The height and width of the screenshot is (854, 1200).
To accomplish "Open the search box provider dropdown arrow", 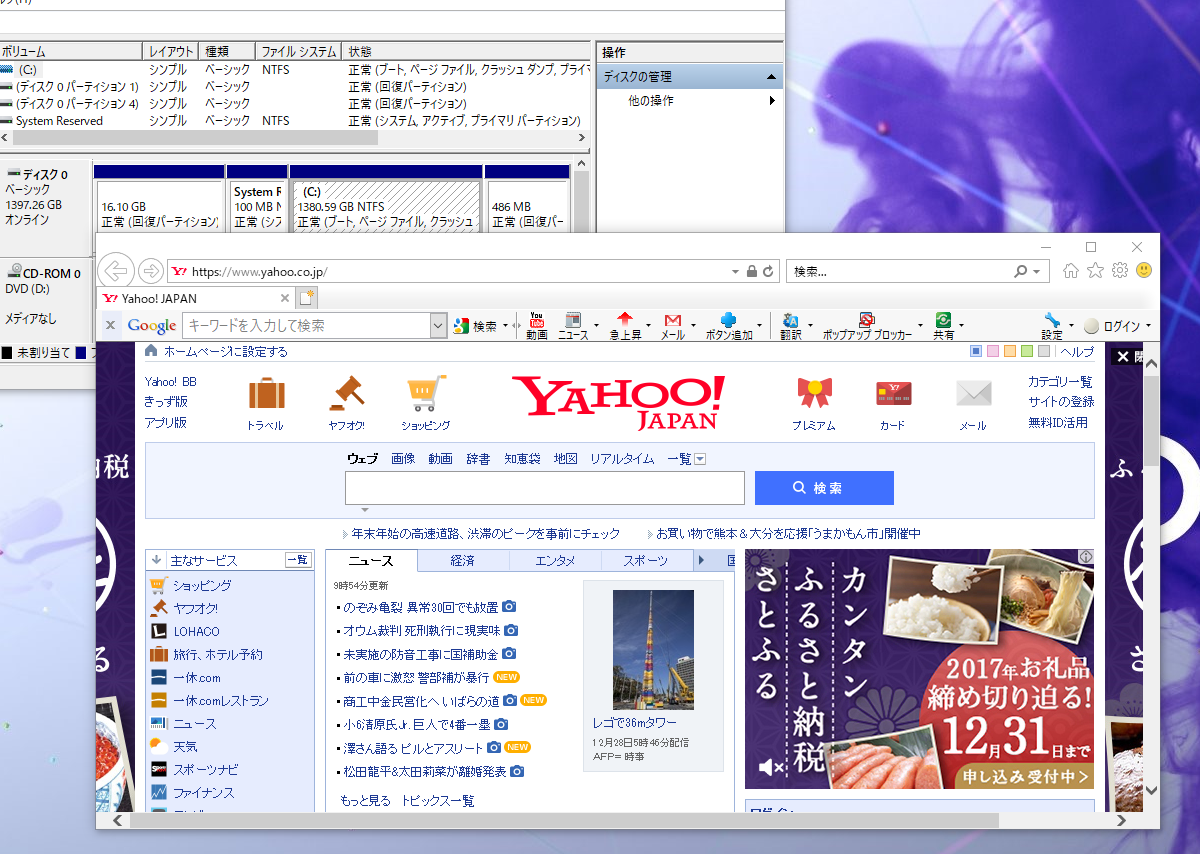I will tap(1036, 271).
